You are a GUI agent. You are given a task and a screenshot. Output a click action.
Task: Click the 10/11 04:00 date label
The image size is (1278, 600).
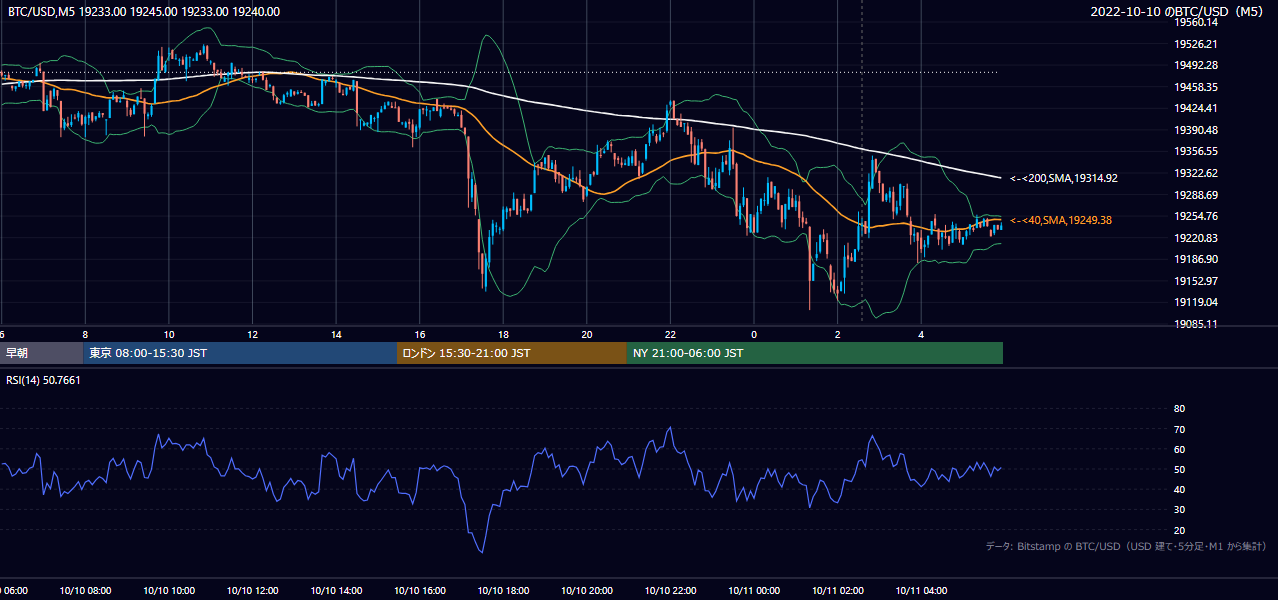click(921, 590)
